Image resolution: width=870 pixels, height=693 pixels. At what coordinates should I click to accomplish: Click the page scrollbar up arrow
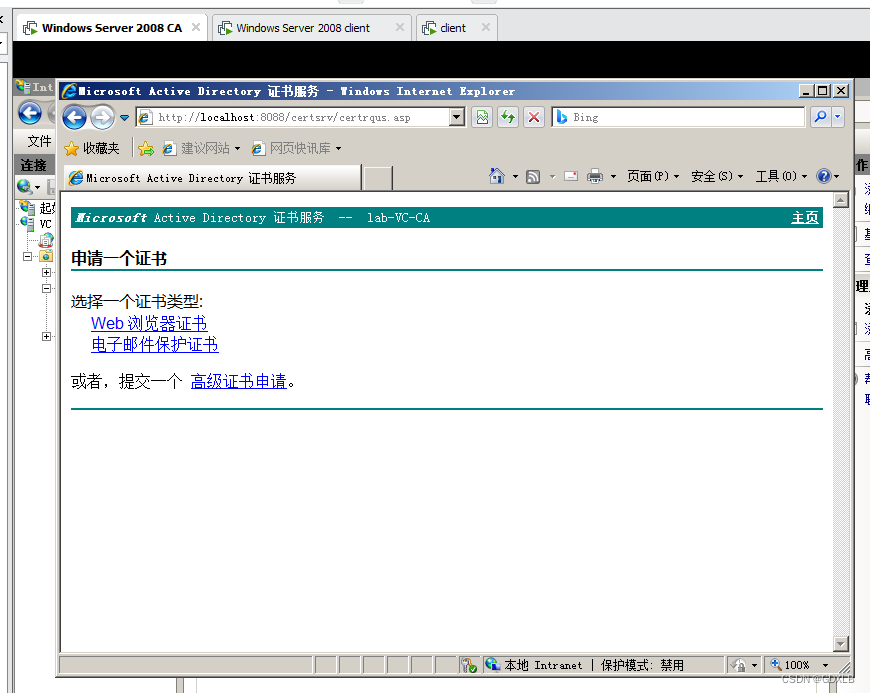(841, 200)
